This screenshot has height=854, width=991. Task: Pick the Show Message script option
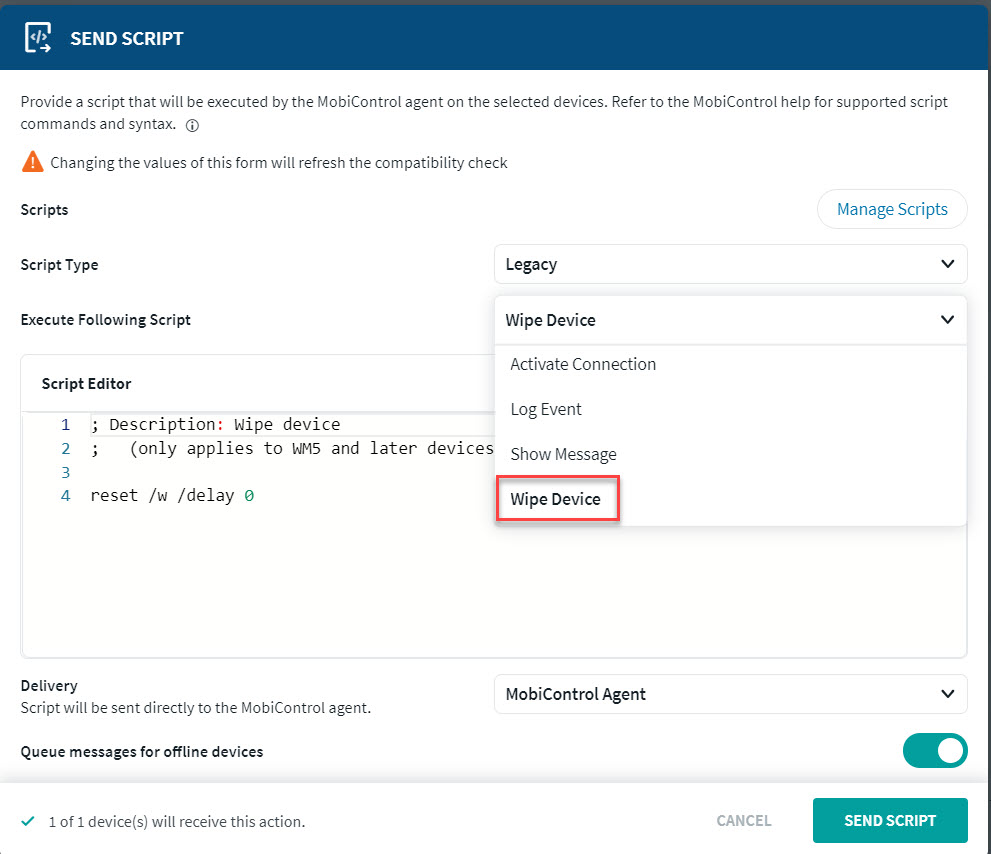563,454
